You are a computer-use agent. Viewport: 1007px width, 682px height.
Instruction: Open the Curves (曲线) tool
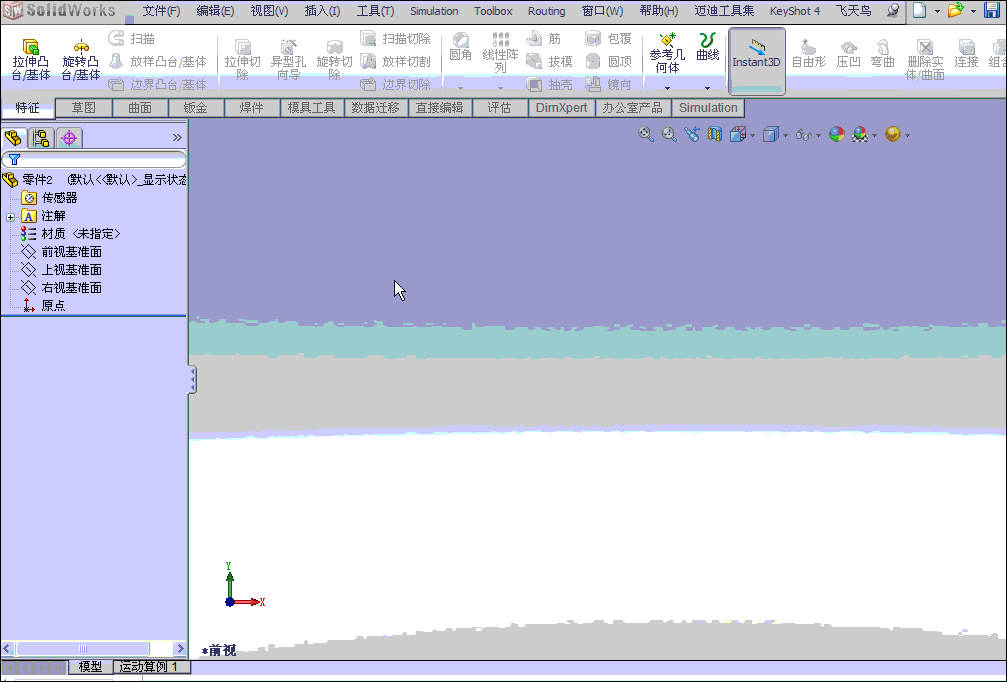(707, 47)
